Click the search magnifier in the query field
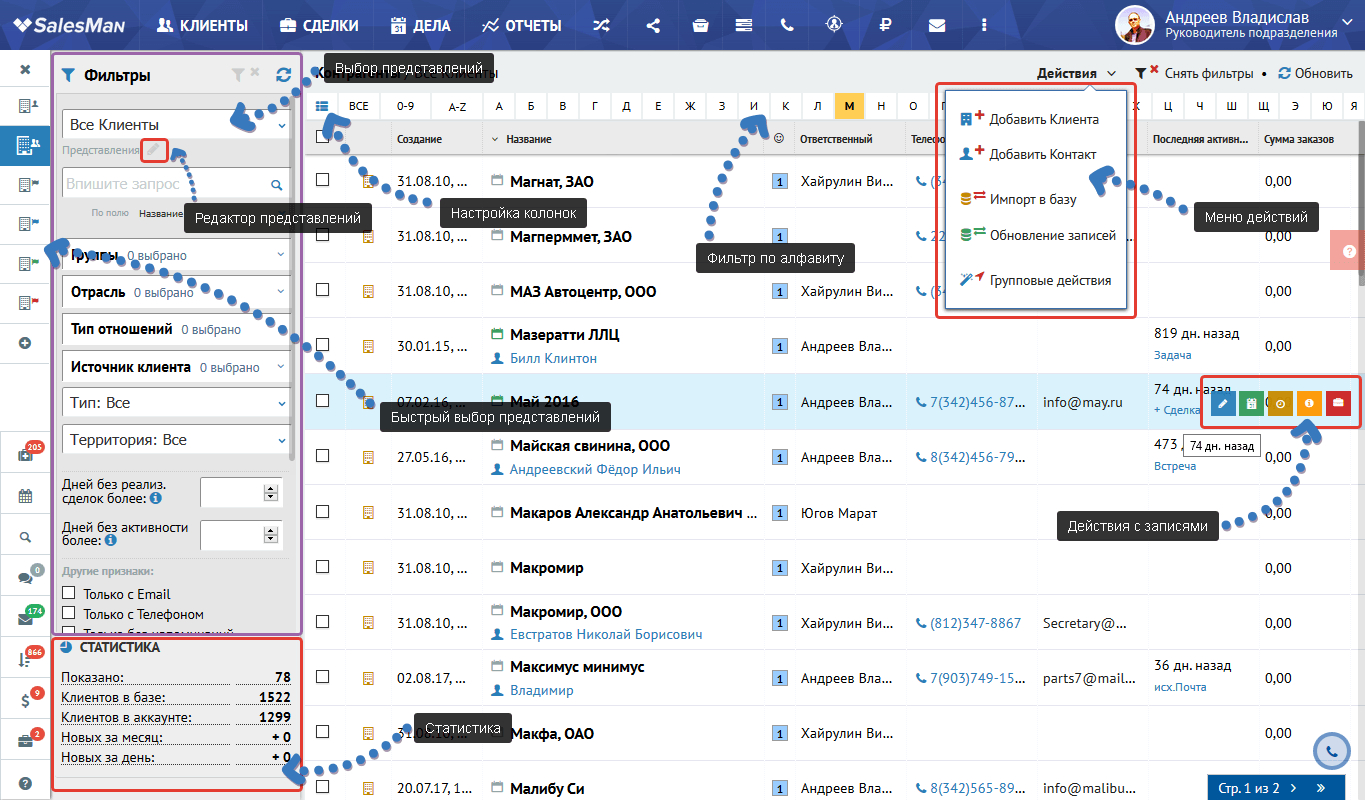Image resolution: width=1365 pixels, height=800 pixels. pos(277,184)
